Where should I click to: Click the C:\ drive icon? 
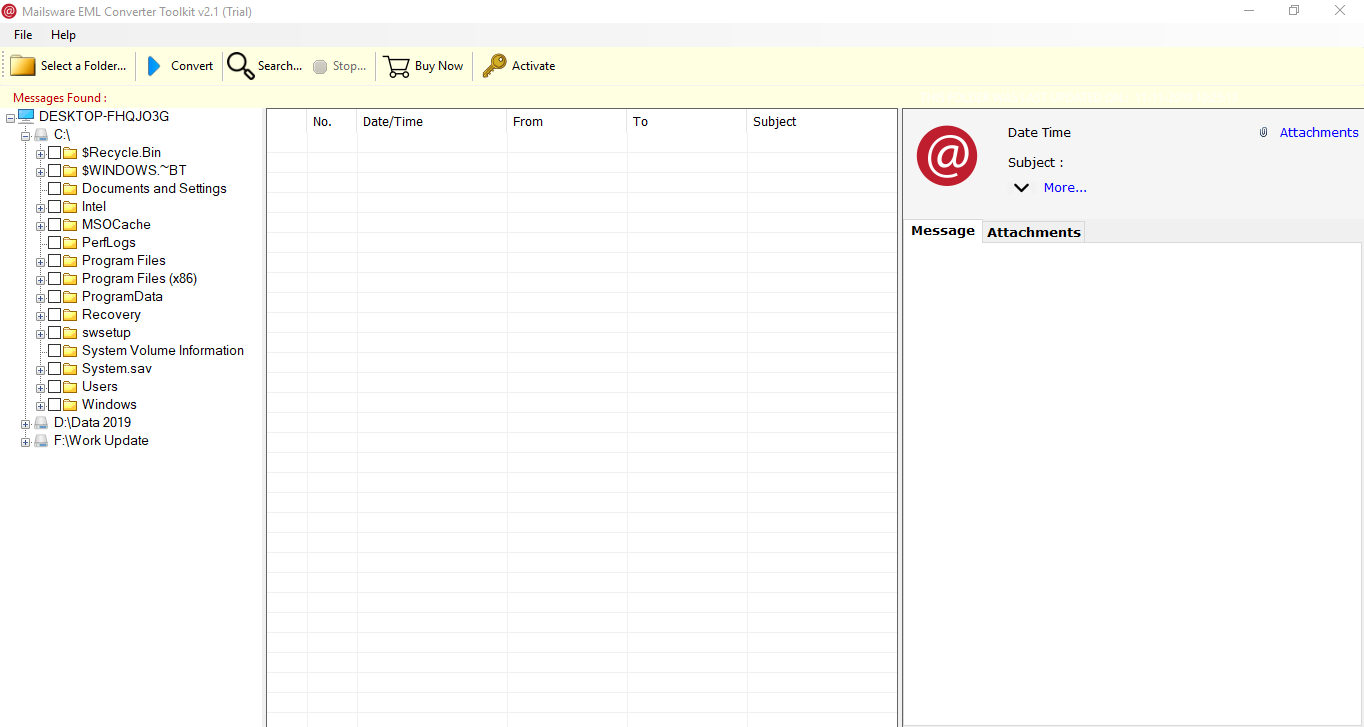click(x=41, y=134)
